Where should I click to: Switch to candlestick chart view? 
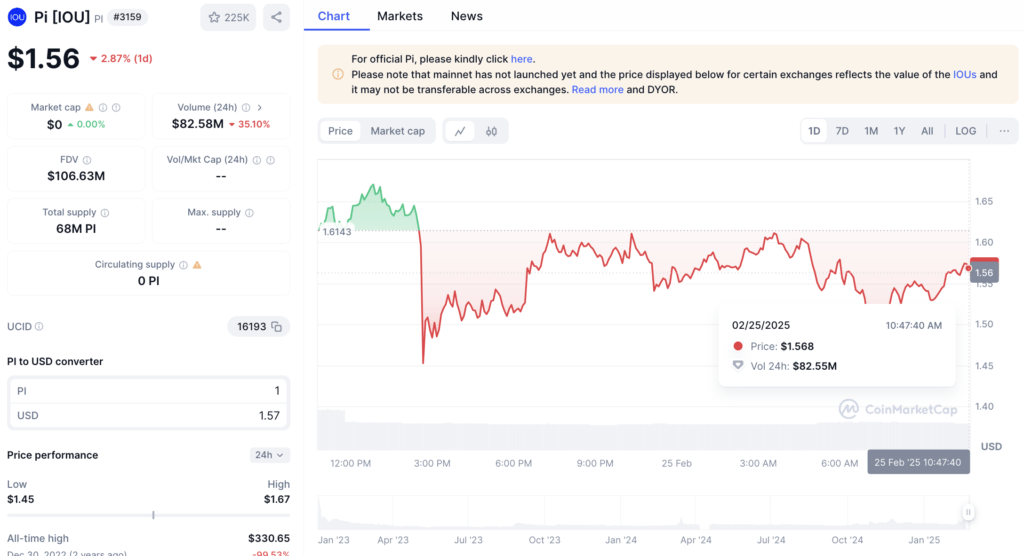[491, 131]
